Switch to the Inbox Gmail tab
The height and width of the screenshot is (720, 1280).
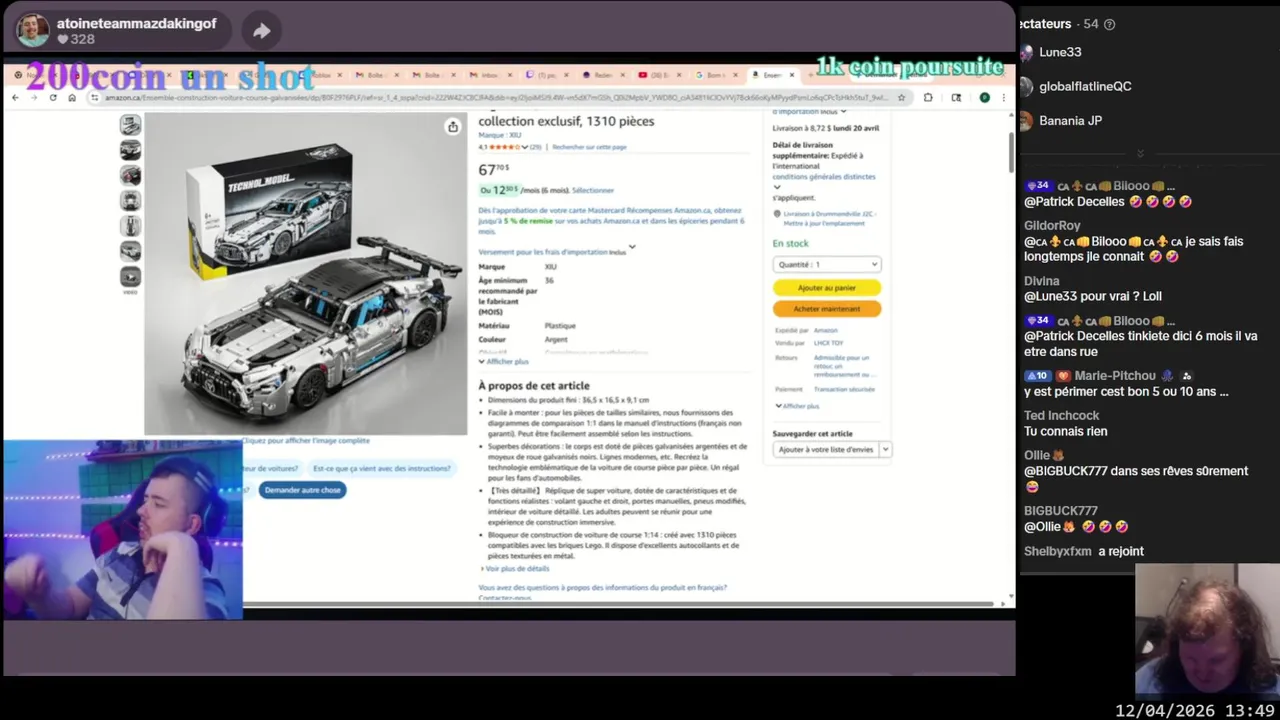tap(488, 75)
